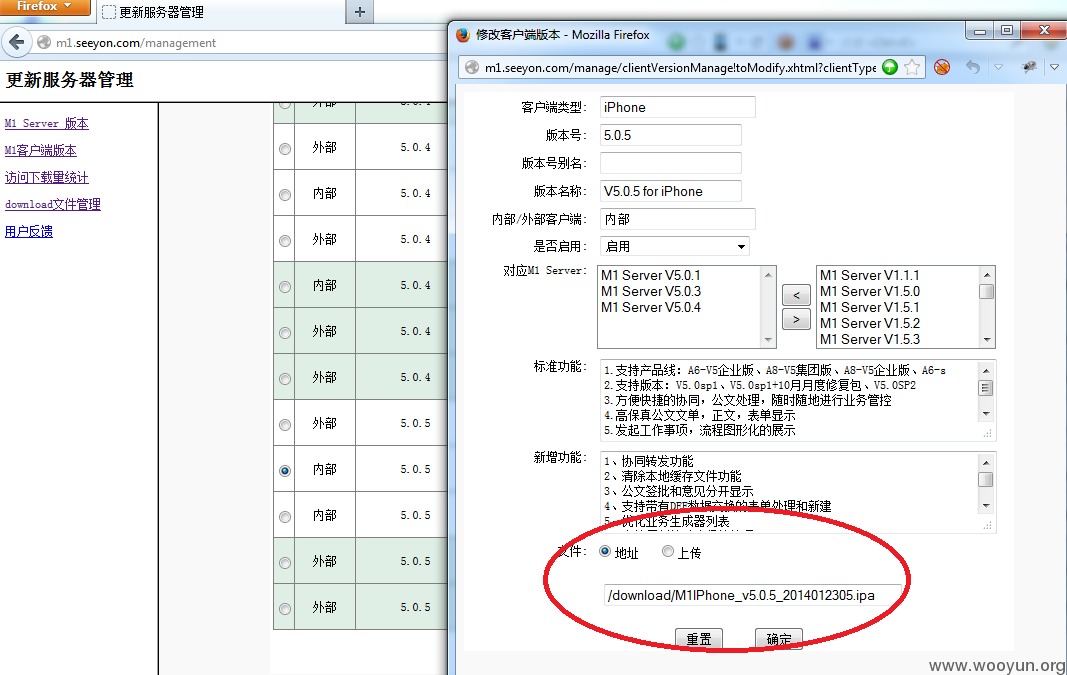The width and height of the screenshot is (1067, 675).
Task: Click the file path field with M1IPhone_v5.0.5 ipa
Action: click(x=753, y=595)
